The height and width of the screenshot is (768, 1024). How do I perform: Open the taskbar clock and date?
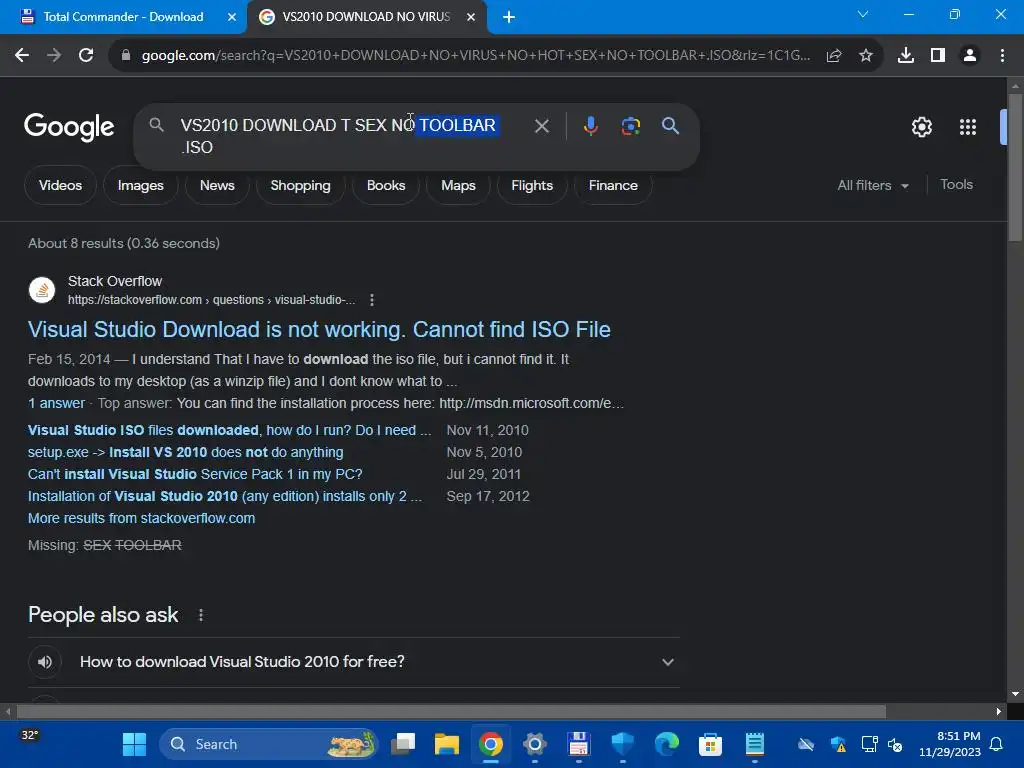[x=949, y=744]
